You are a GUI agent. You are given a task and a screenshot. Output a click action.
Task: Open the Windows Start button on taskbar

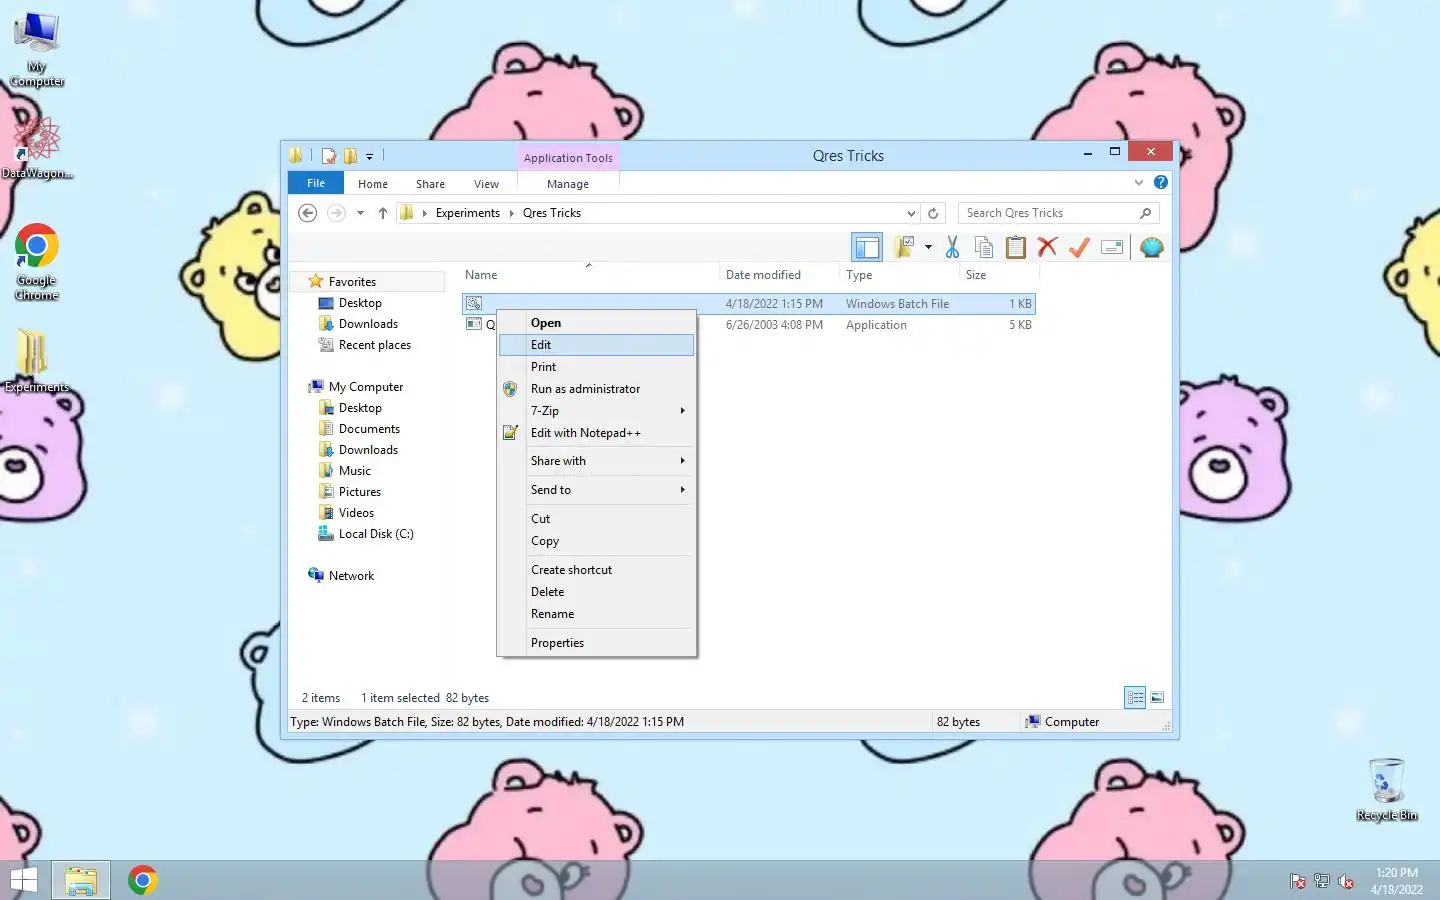point(23,880)
